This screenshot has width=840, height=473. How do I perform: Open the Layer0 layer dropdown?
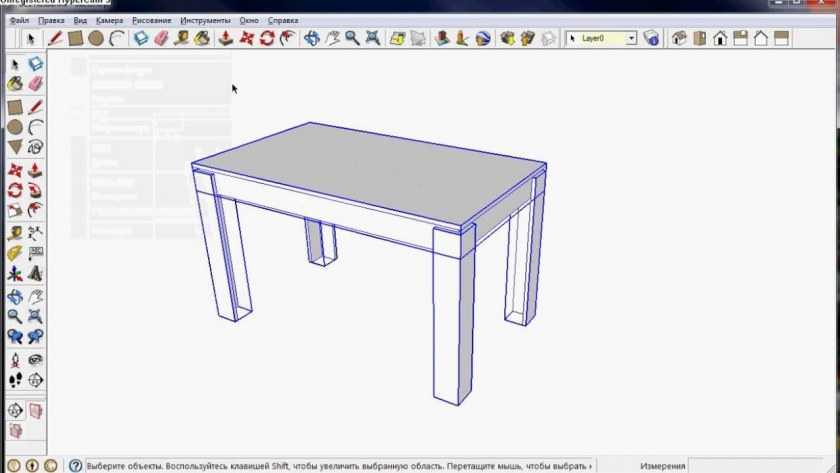tap(631, 39)
